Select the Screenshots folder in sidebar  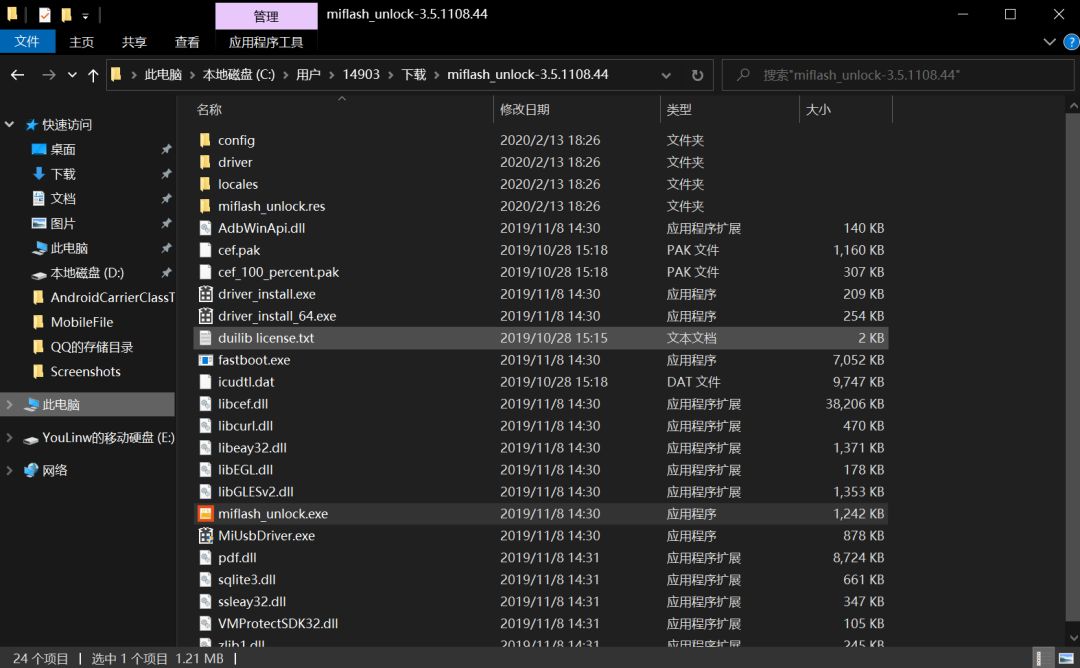coord(85,372)
